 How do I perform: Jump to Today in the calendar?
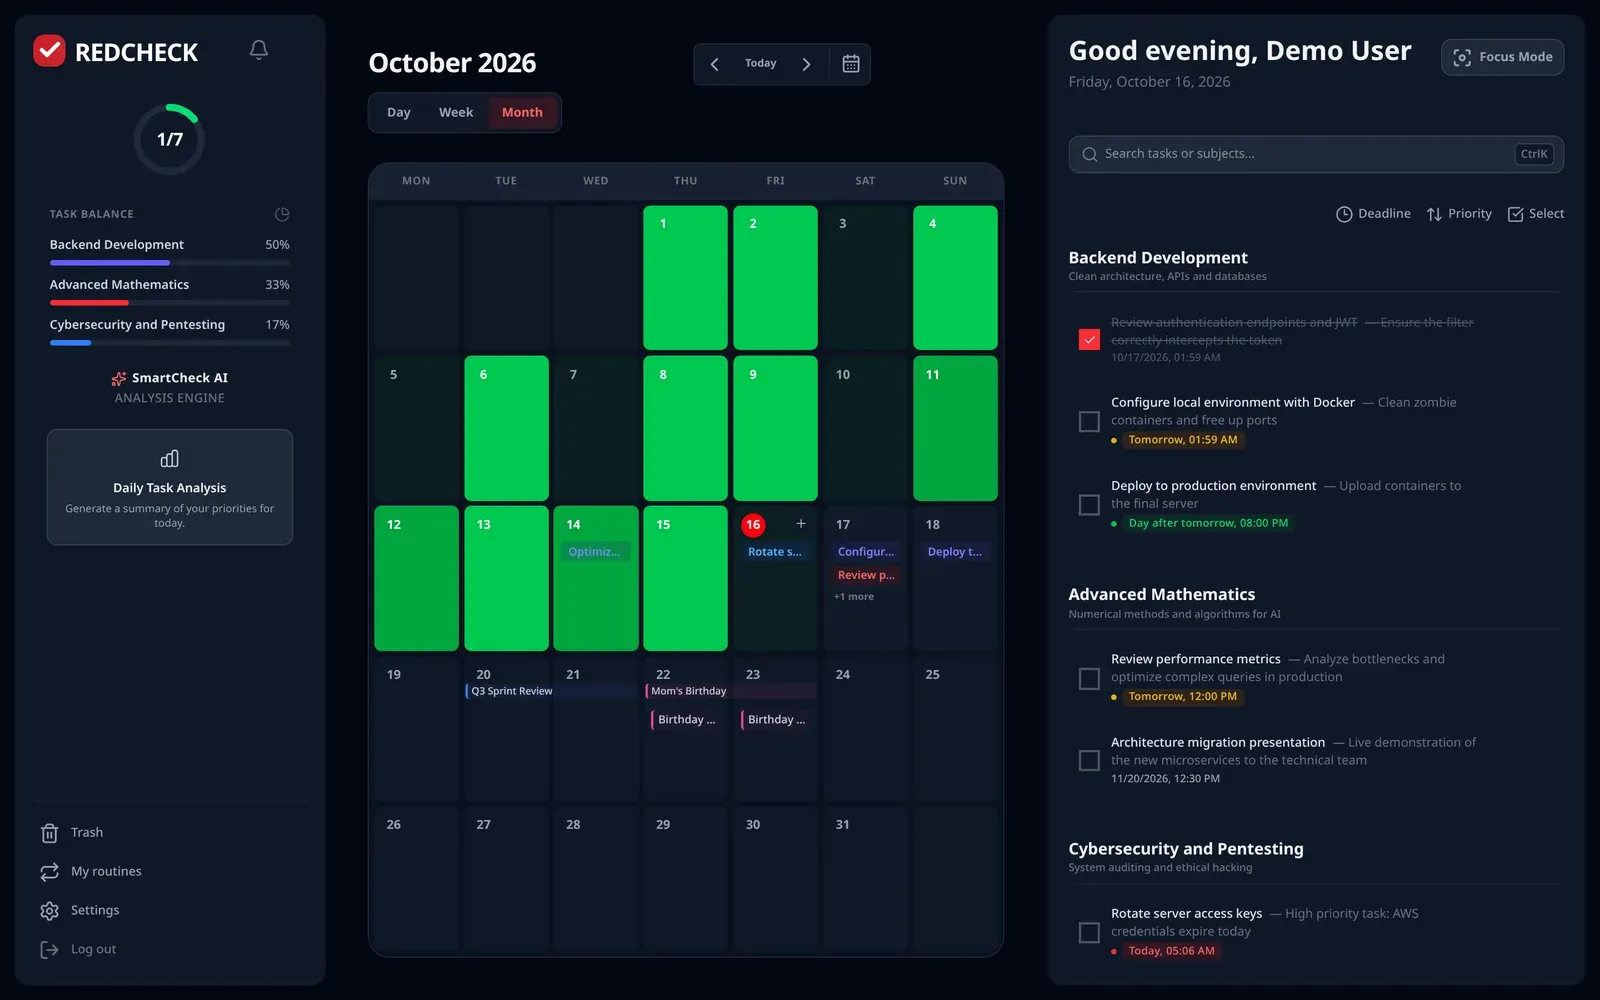[760, 64]
